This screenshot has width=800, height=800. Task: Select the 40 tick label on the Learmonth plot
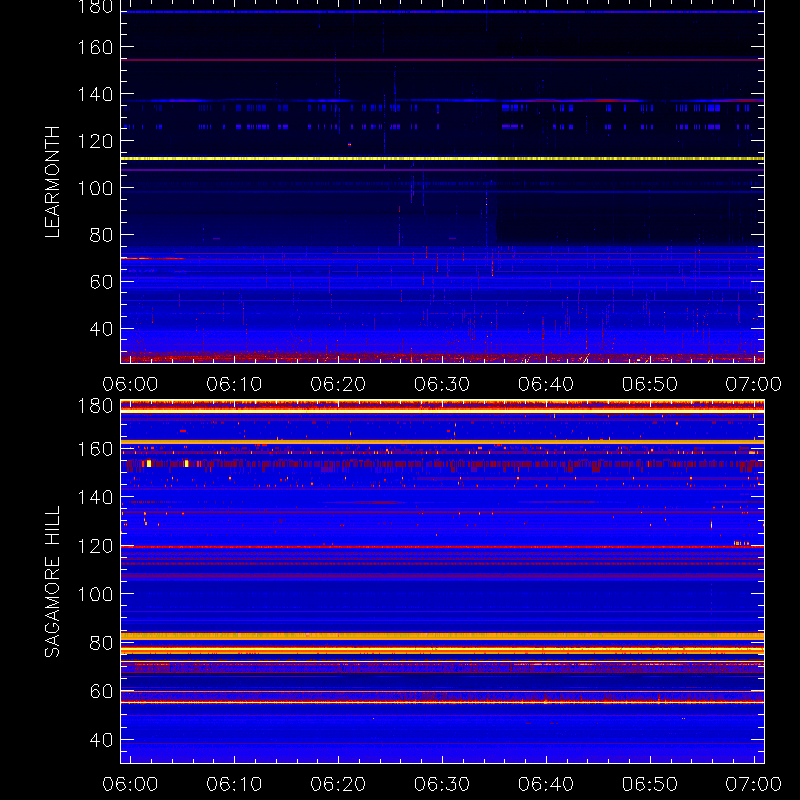(x=101, y=329)
